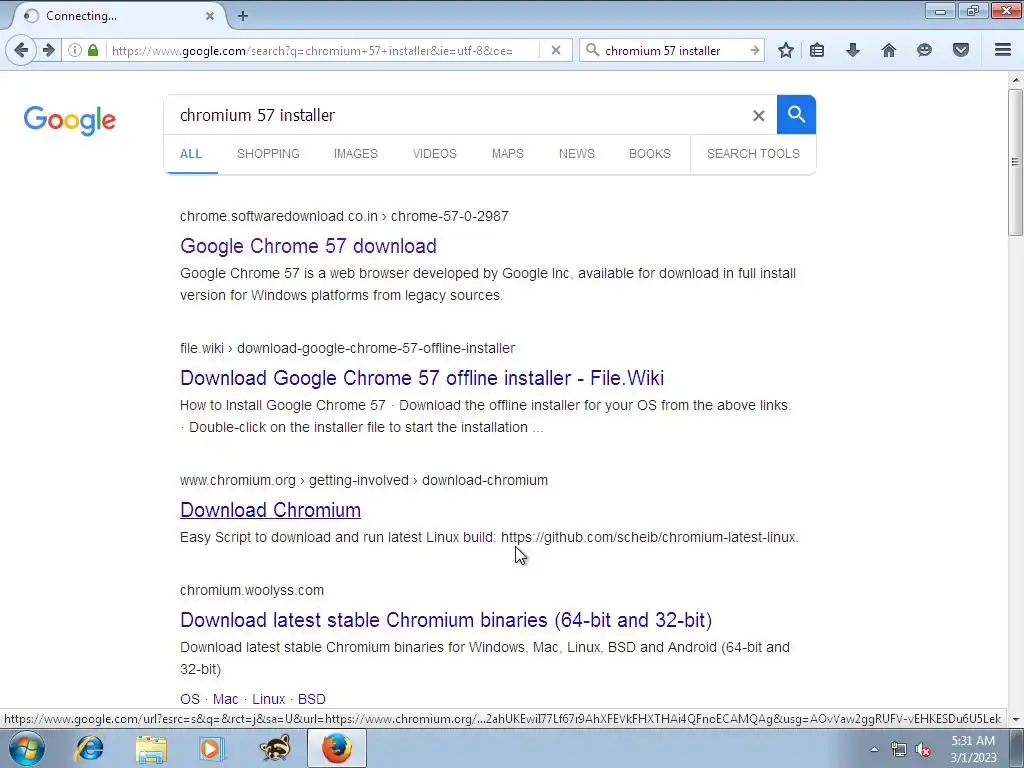
Task: Open the Google Chrome 57 download result
Action: click(x=308, y=246)
